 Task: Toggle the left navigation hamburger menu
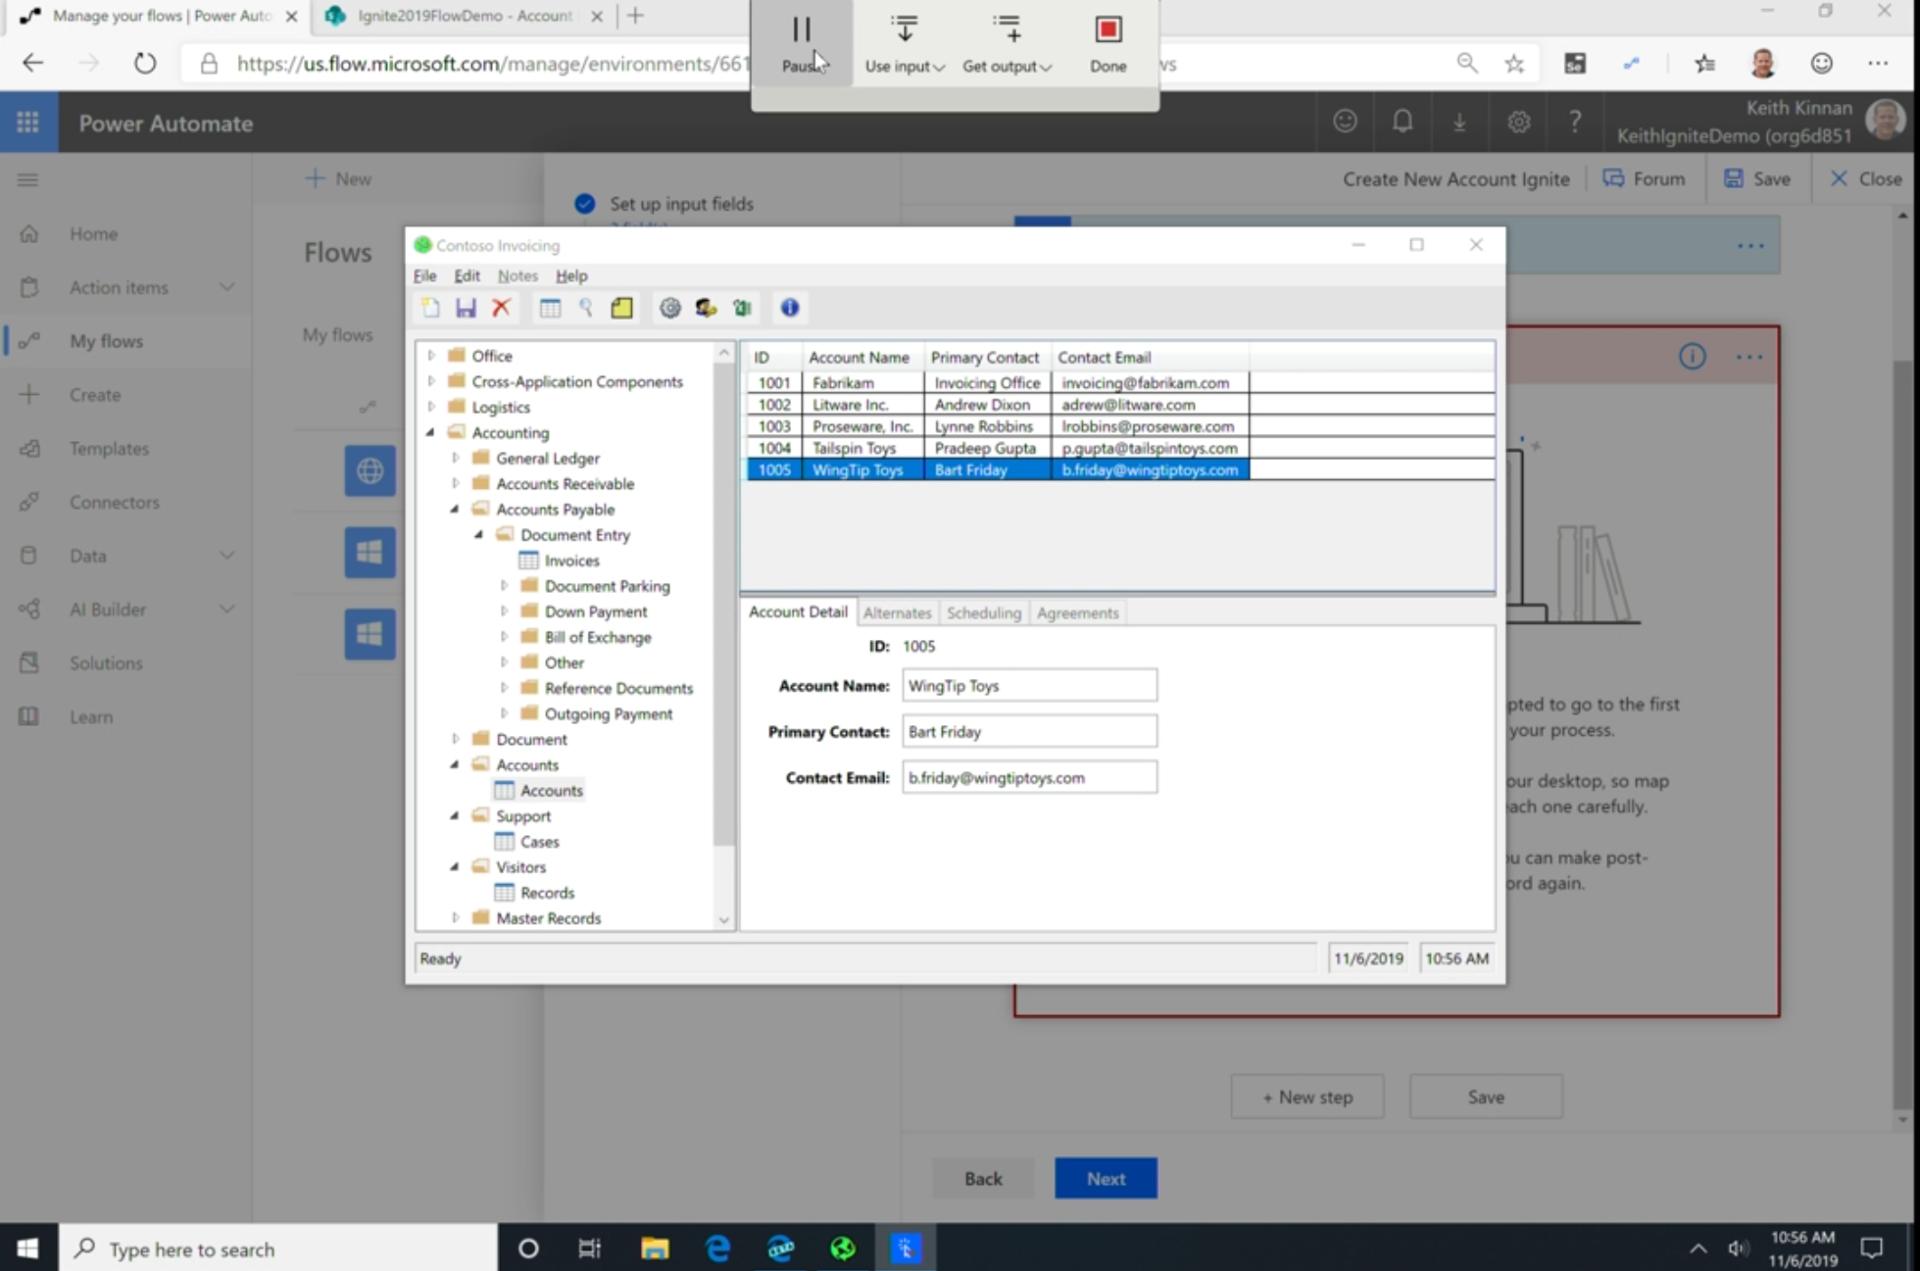[28, 180]
